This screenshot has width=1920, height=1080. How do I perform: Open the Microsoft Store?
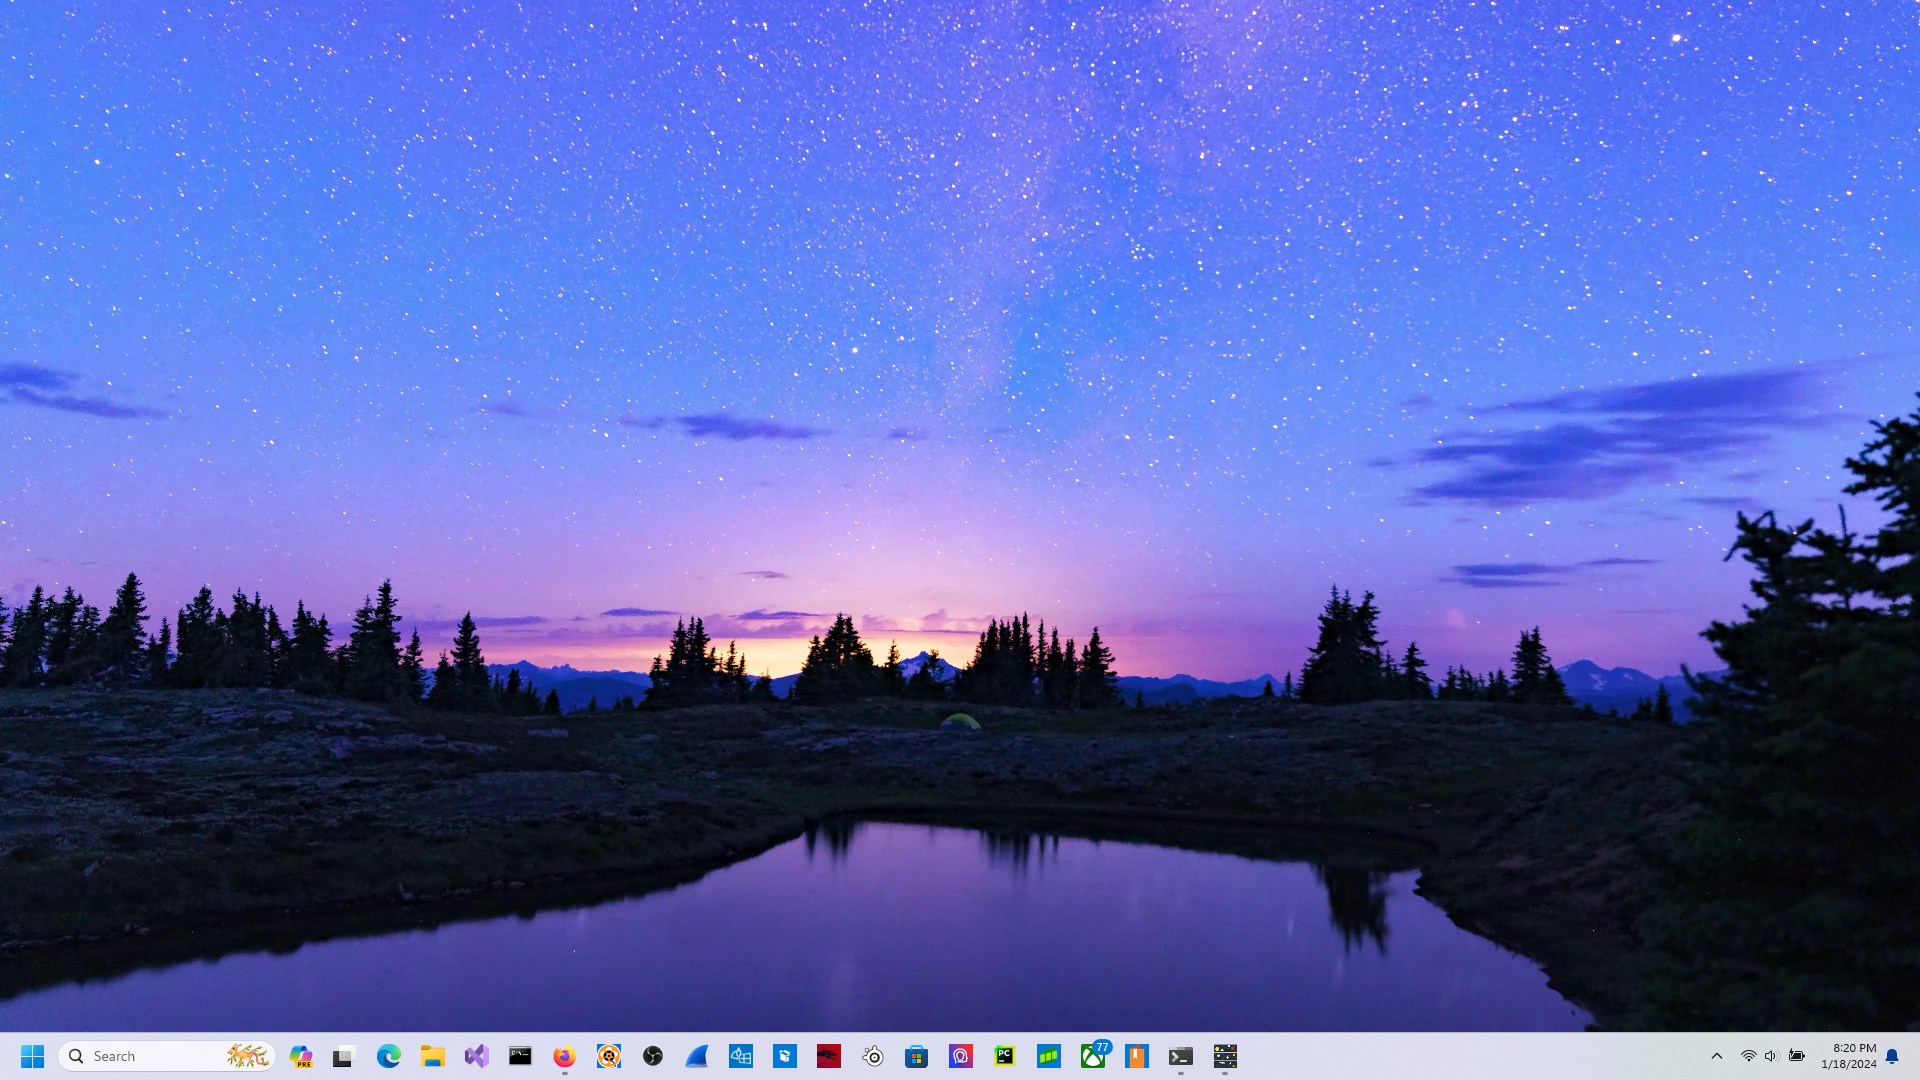click(x=916, y=1056)
